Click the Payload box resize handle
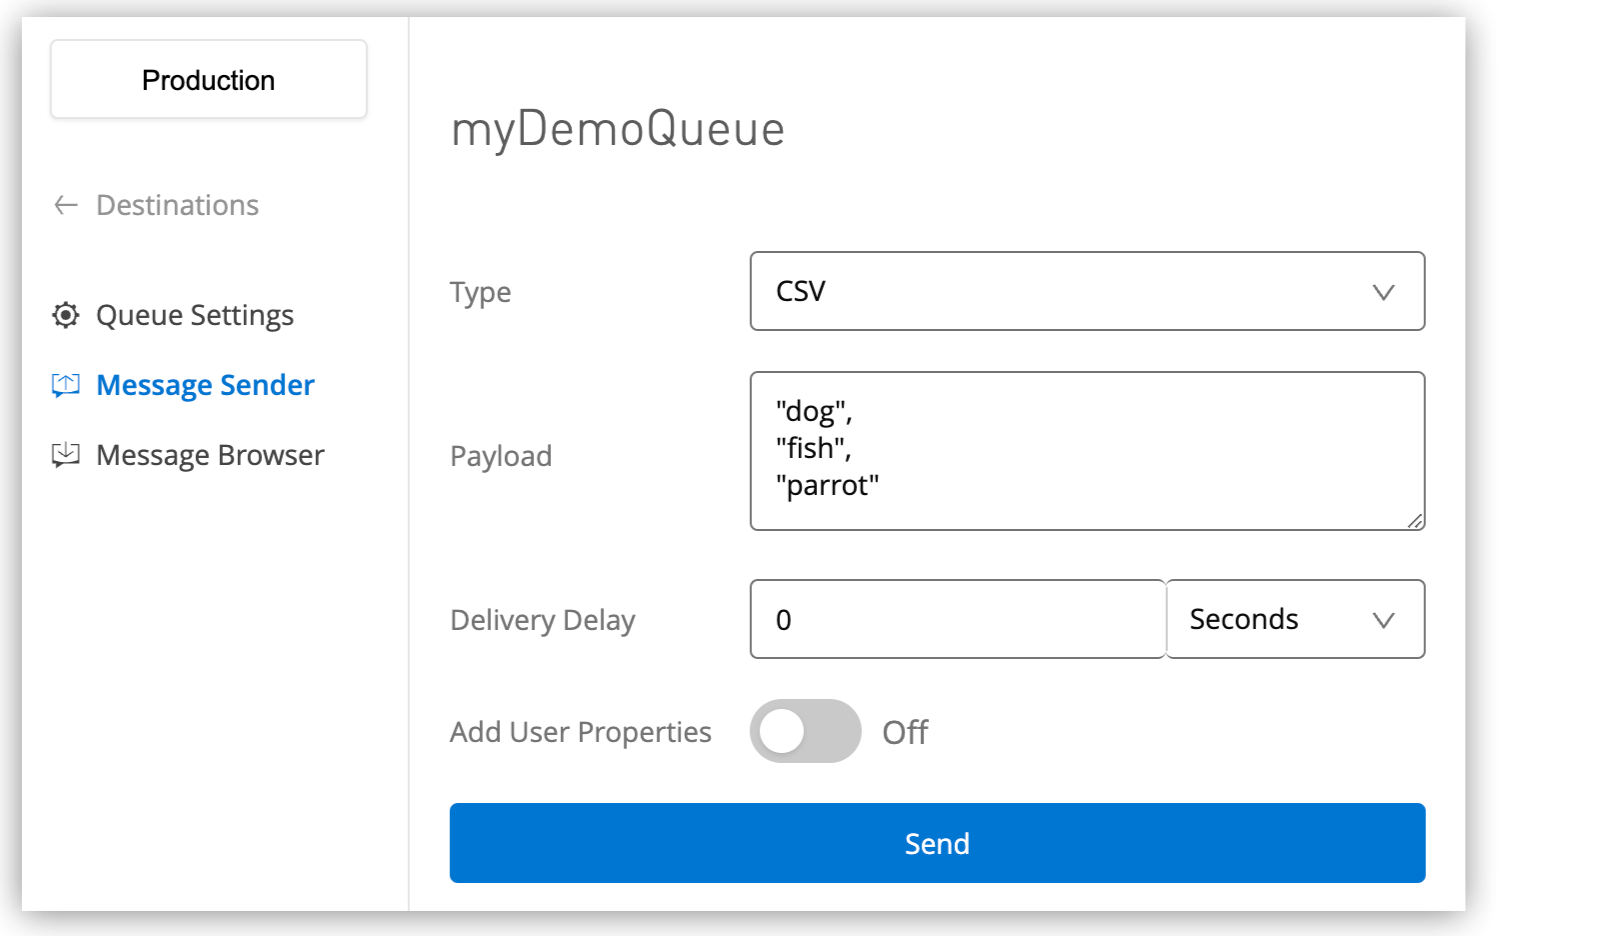 pyautogui.click(x=1414, y=520)
